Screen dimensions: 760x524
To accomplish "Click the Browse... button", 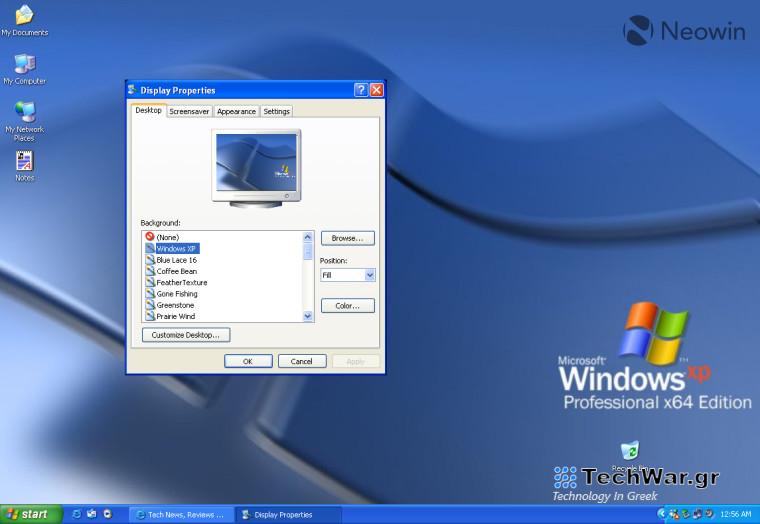I will [x=347, y=238].
